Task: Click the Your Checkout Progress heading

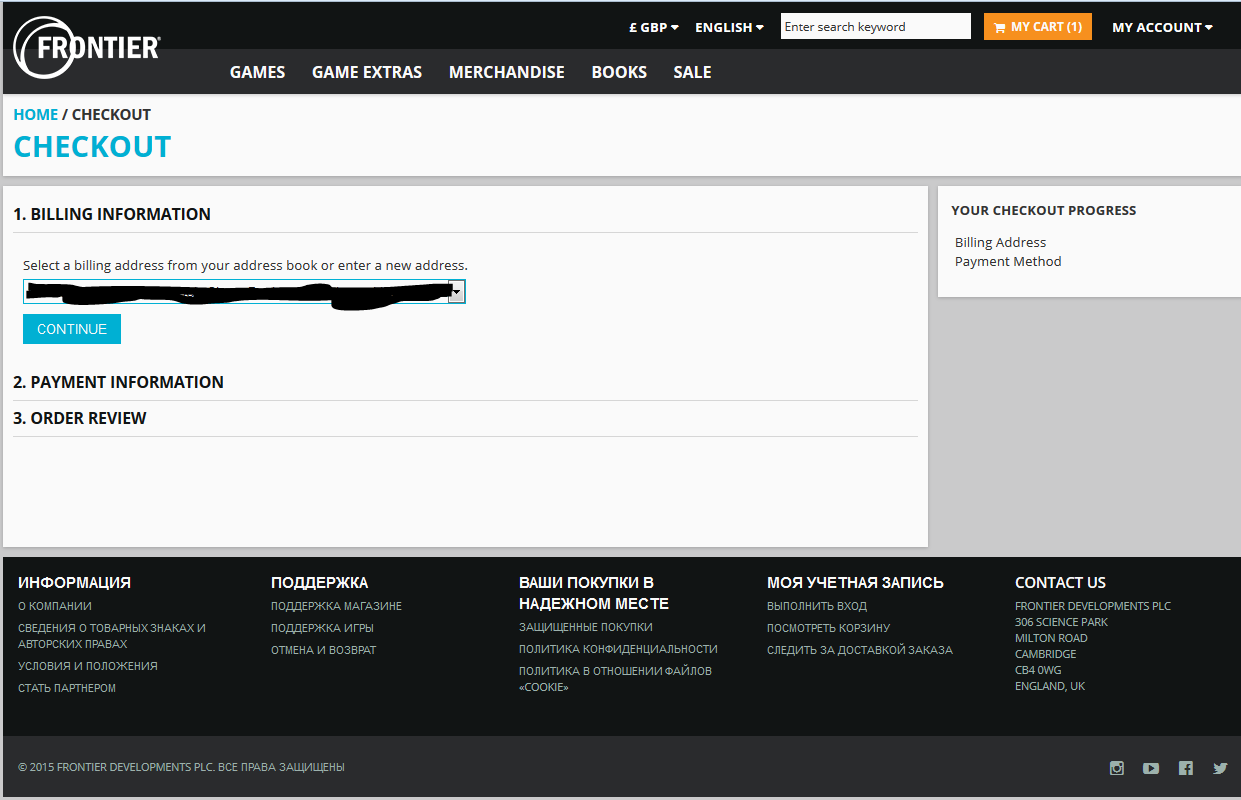Action: pos(1043,210)
